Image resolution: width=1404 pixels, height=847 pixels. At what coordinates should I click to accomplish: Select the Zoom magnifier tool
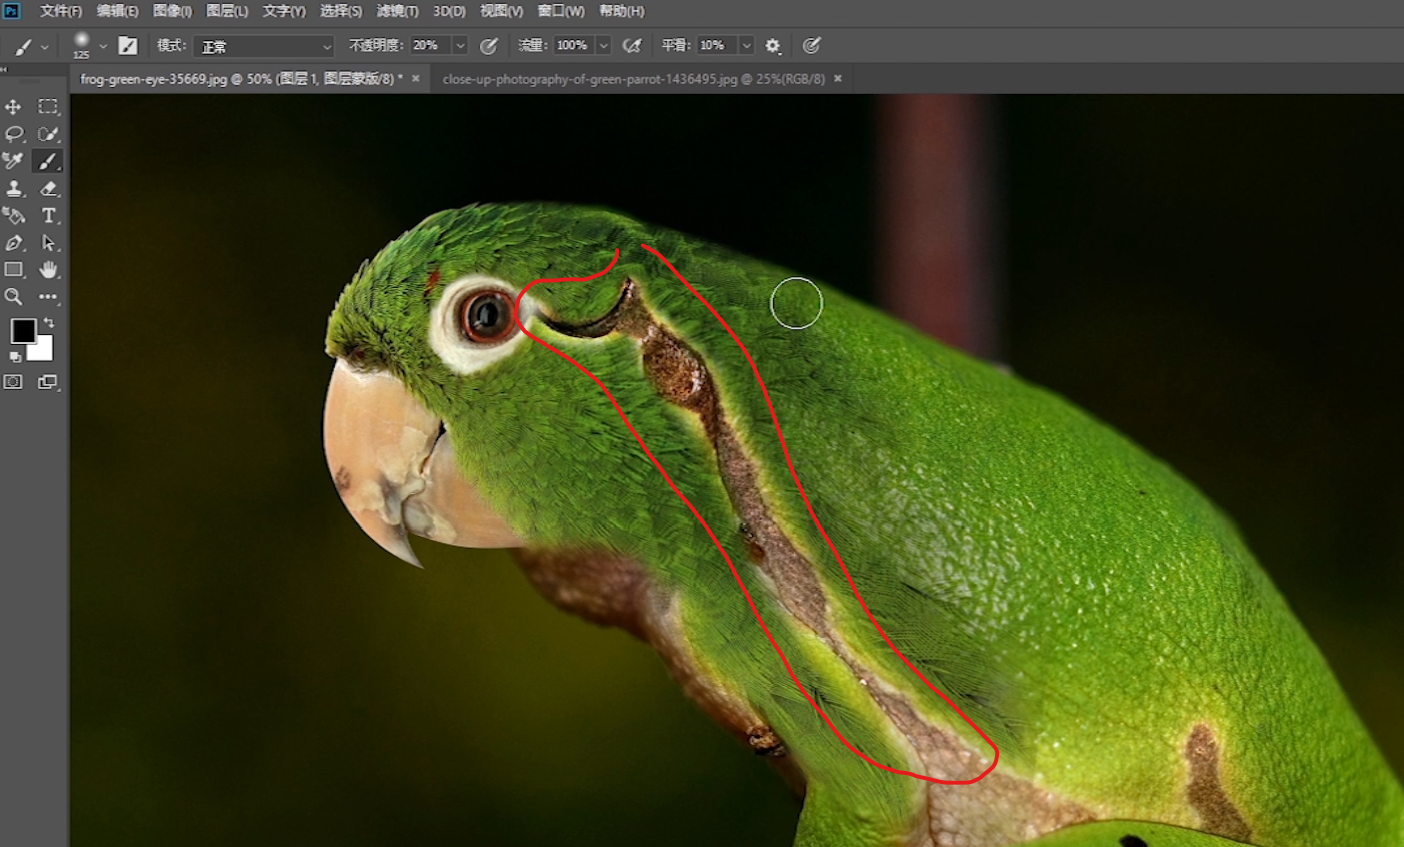pos(13,296)
